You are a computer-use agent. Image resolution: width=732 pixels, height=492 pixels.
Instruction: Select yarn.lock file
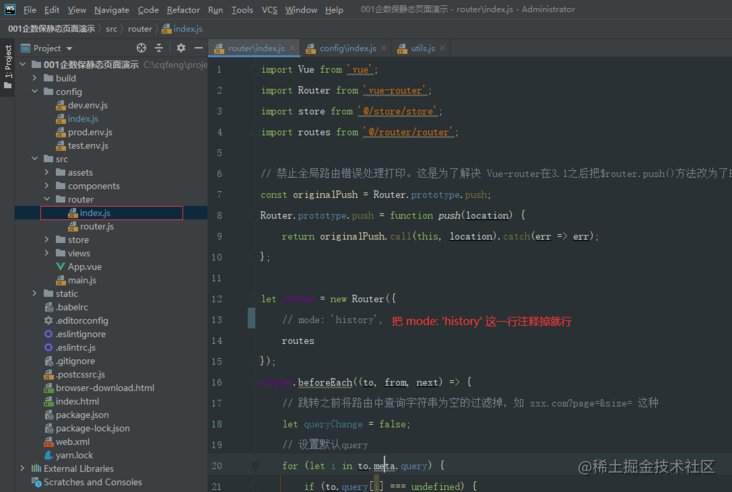coord(68,455)
